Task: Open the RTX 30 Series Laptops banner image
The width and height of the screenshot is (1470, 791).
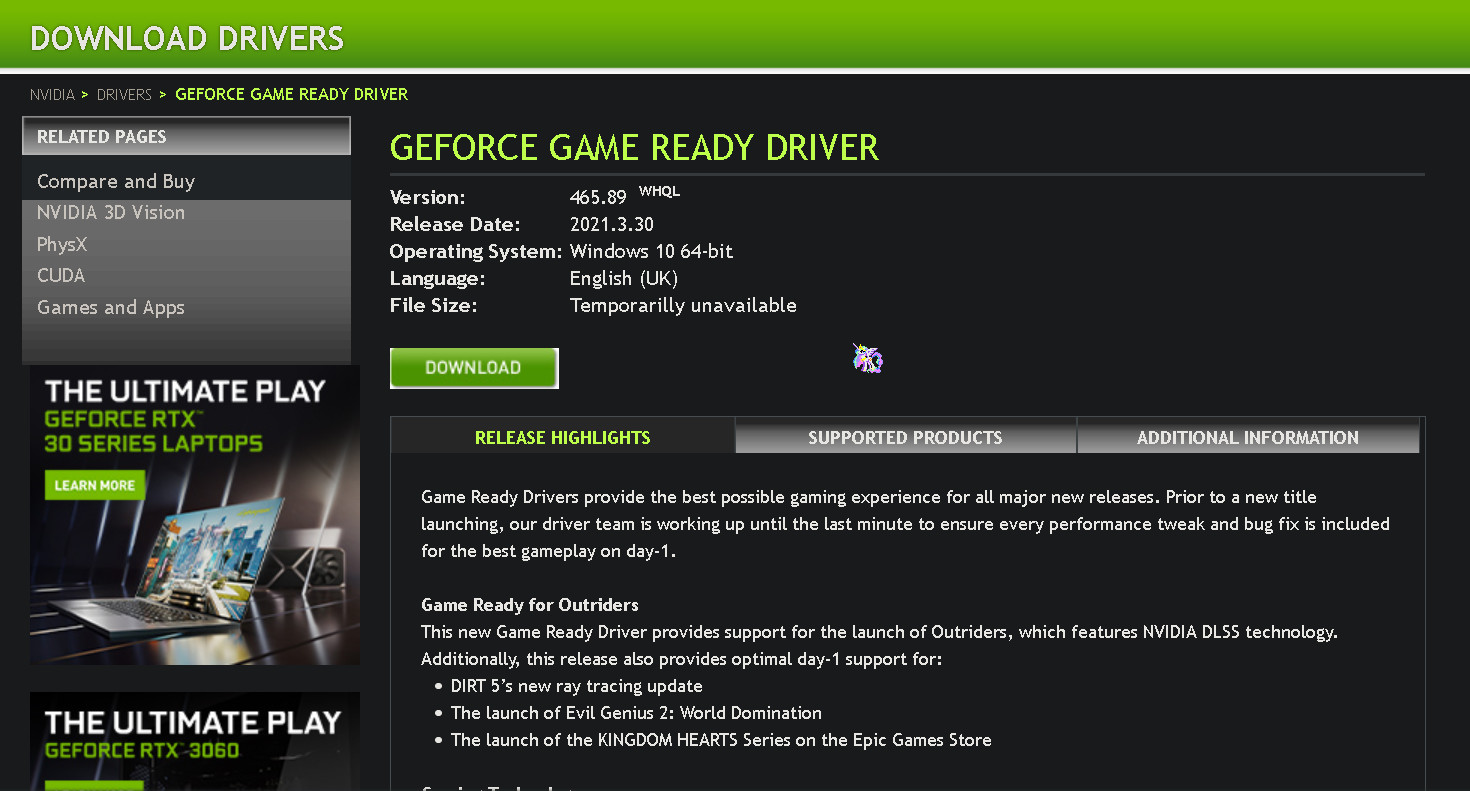Action: pos(195,515)
